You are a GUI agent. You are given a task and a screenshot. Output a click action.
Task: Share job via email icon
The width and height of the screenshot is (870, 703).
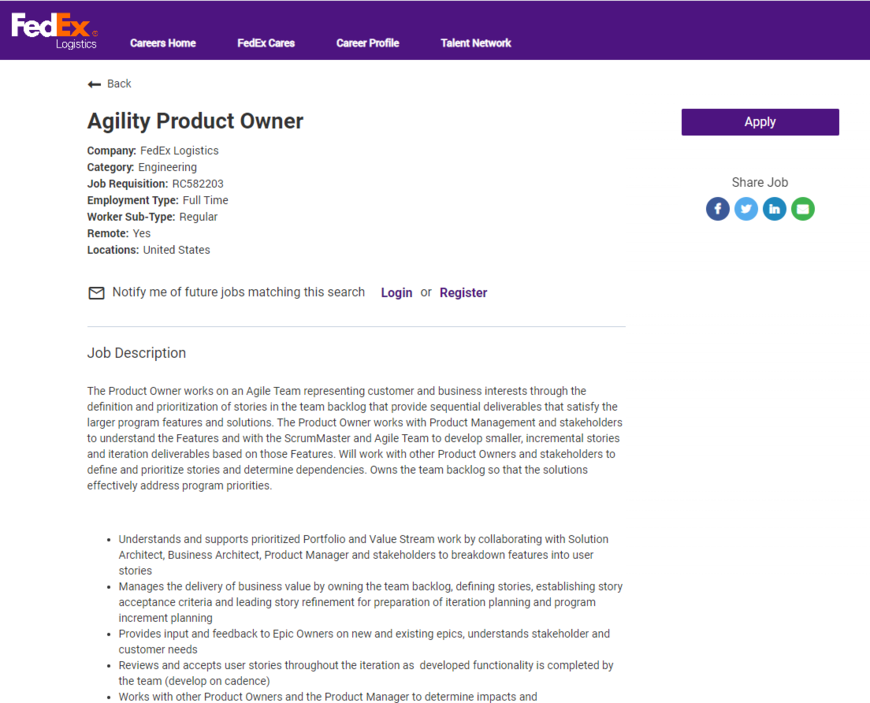coord(802,209)
